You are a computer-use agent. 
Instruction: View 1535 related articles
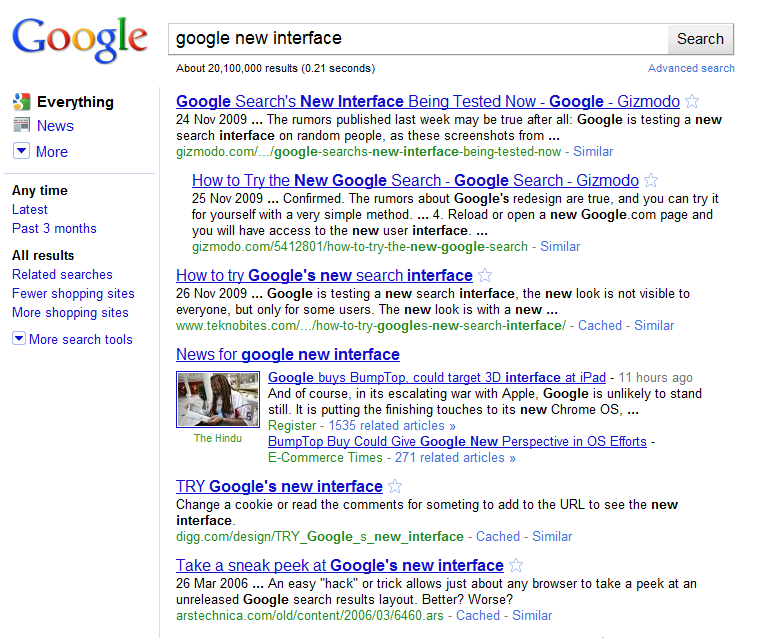click(x=392, y=426)
